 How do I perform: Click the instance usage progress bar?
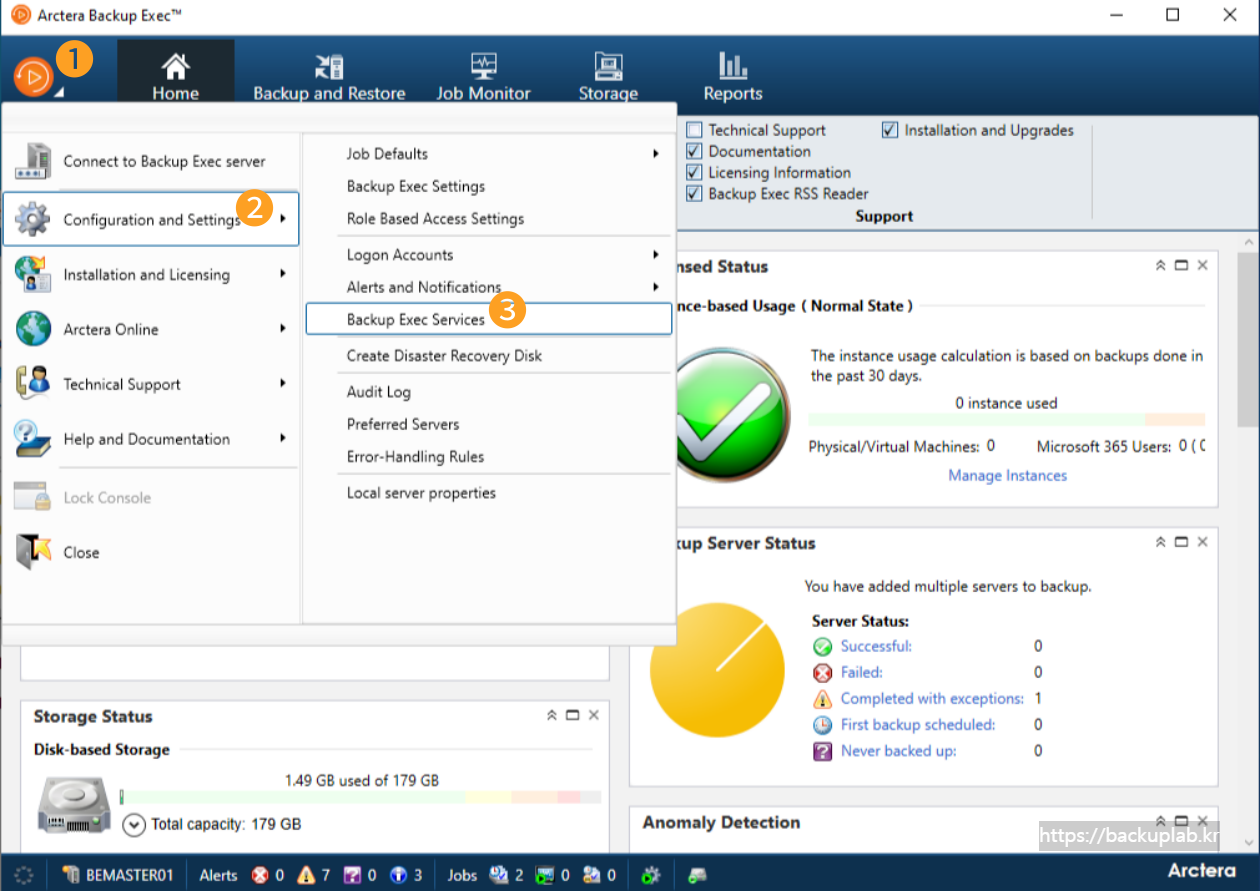click(x=1006, y=420)
